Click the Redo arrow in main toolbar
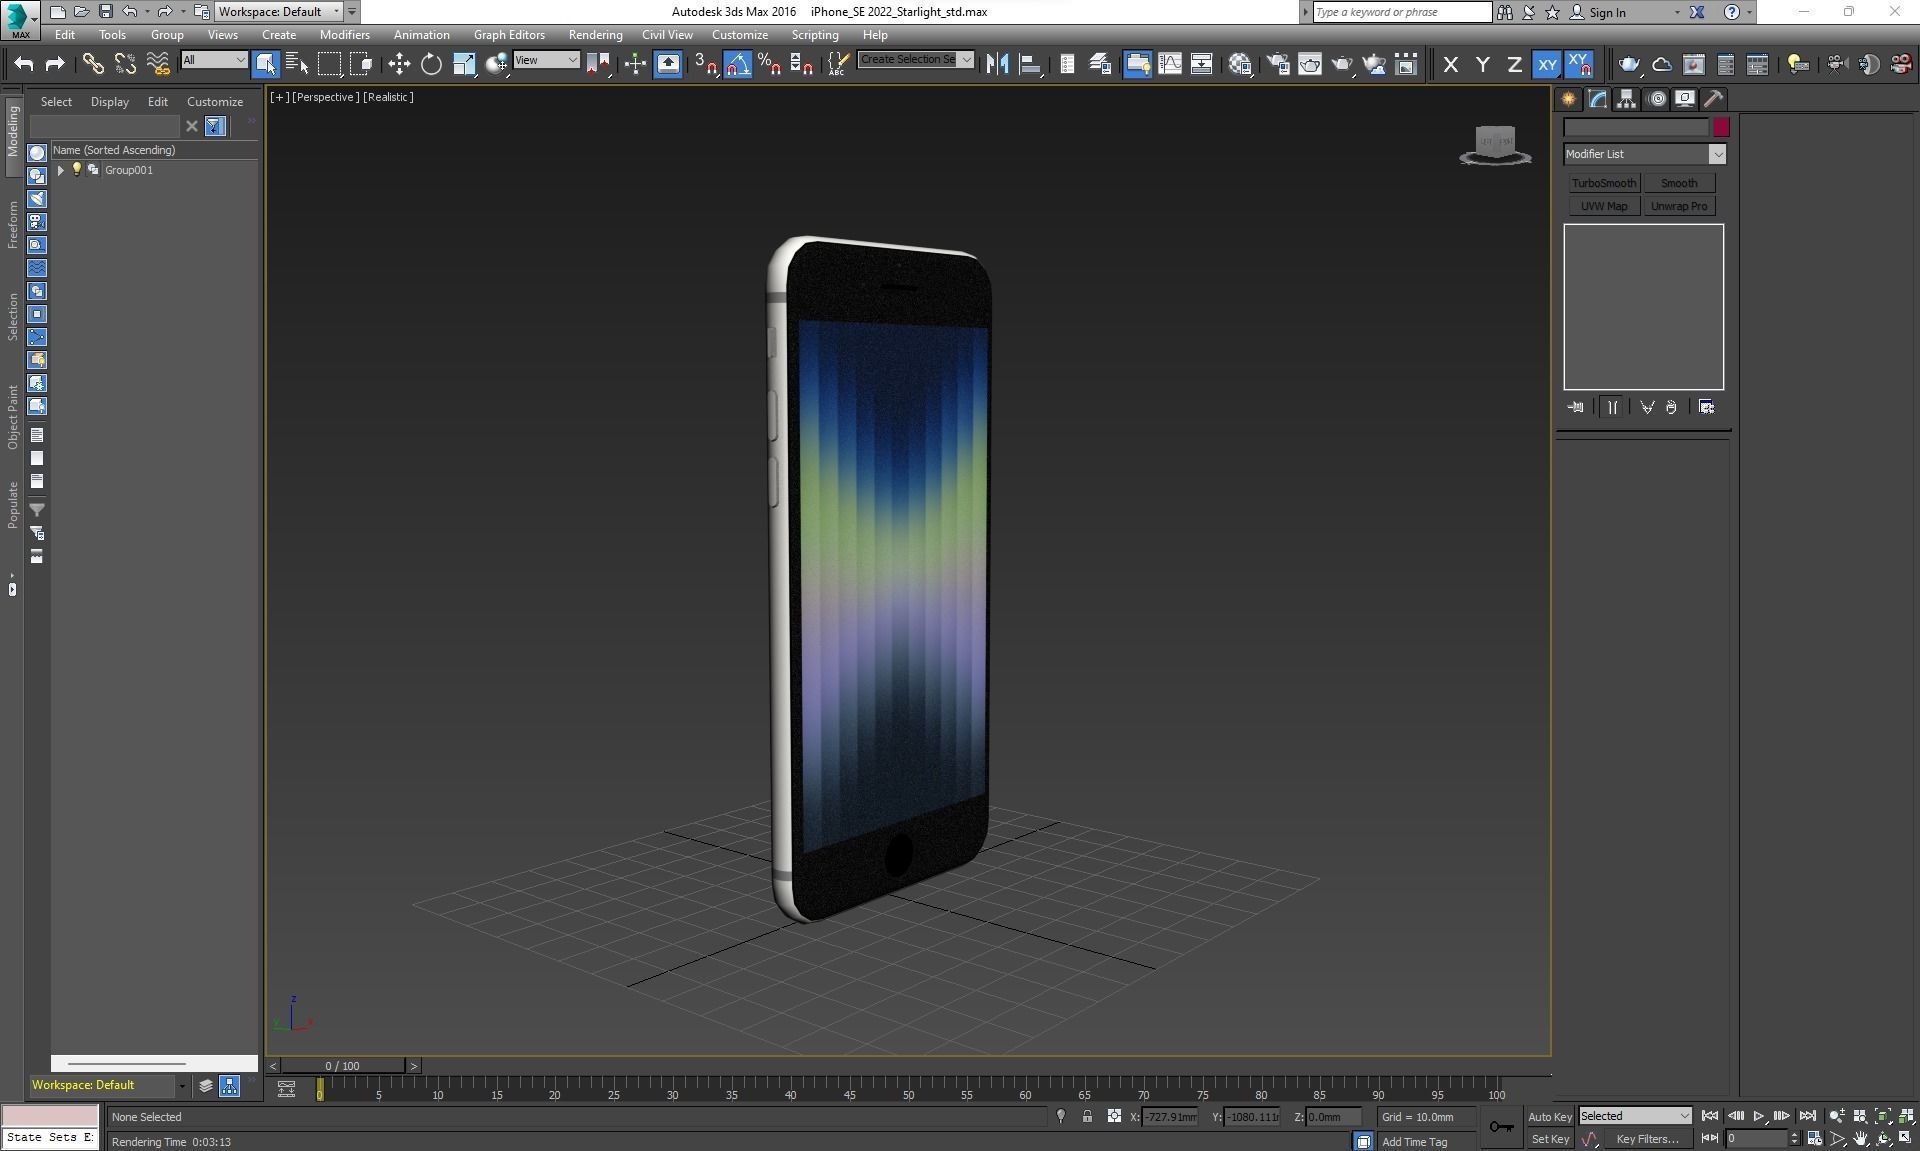The image size is (1920, 1151). pyautogui.click(x=55, y=64)
